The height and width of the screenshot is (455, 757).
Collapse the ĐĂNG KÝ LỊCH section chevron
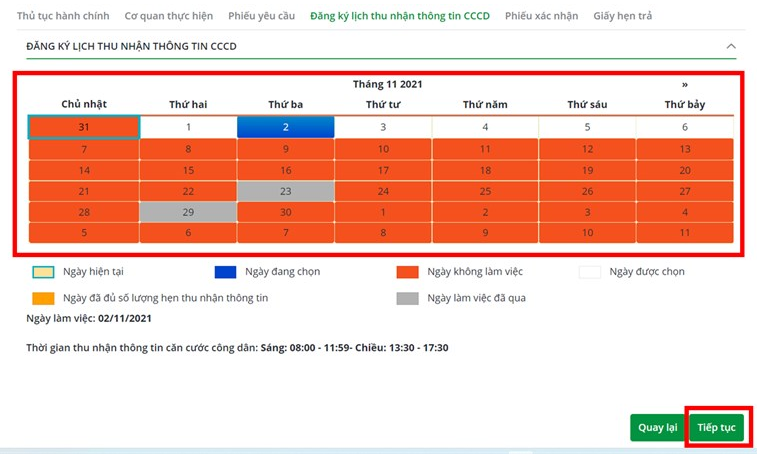(x=731, y=46)
